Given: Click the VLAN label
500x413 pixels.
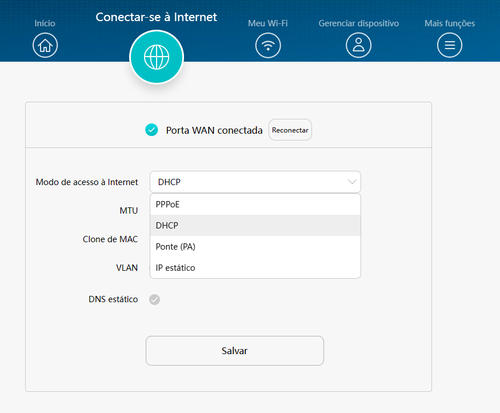Looking at the screenshot, I should pos(127,268).
